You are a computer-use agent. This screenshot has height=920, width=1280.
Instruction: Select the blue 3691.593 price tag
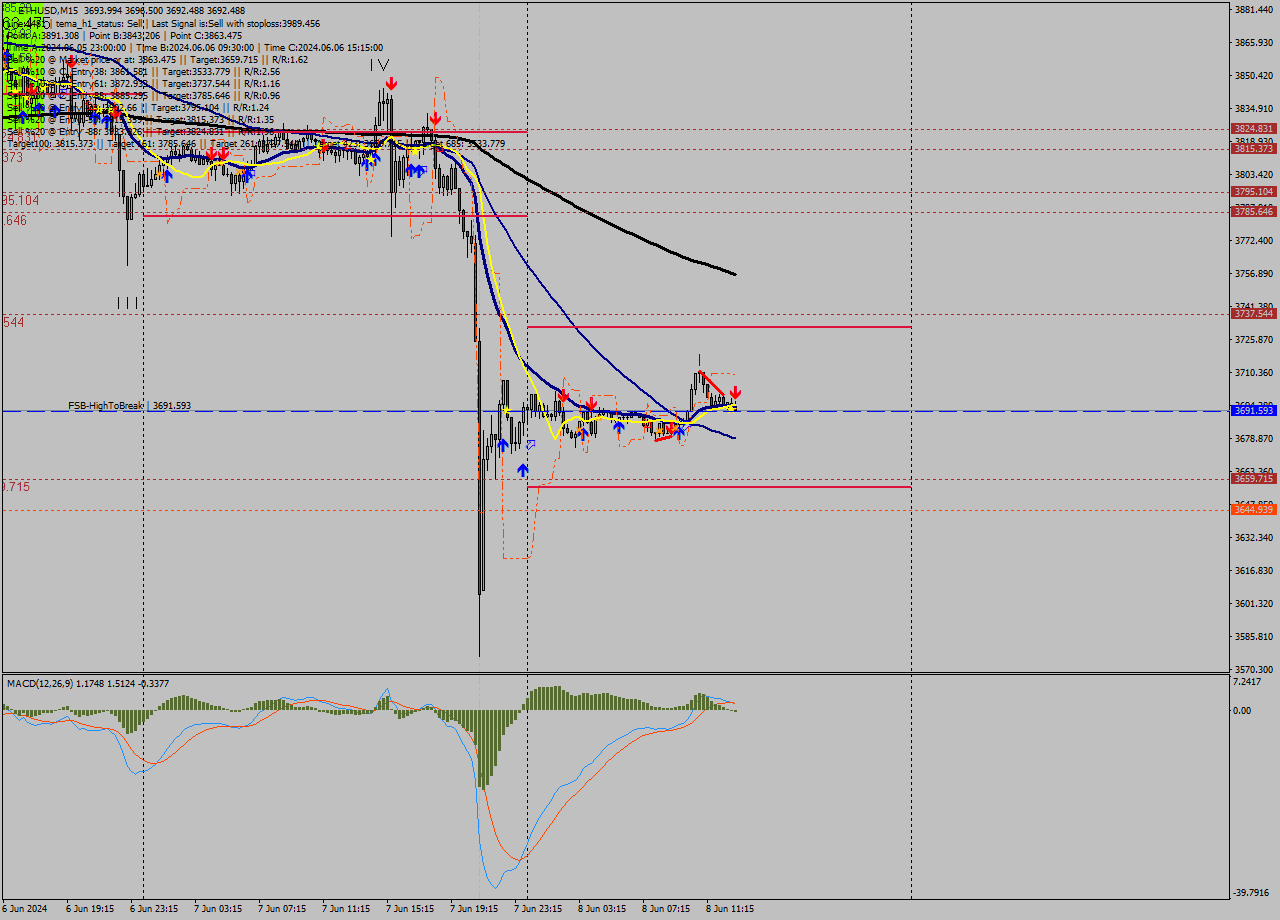coord(1253,411)
